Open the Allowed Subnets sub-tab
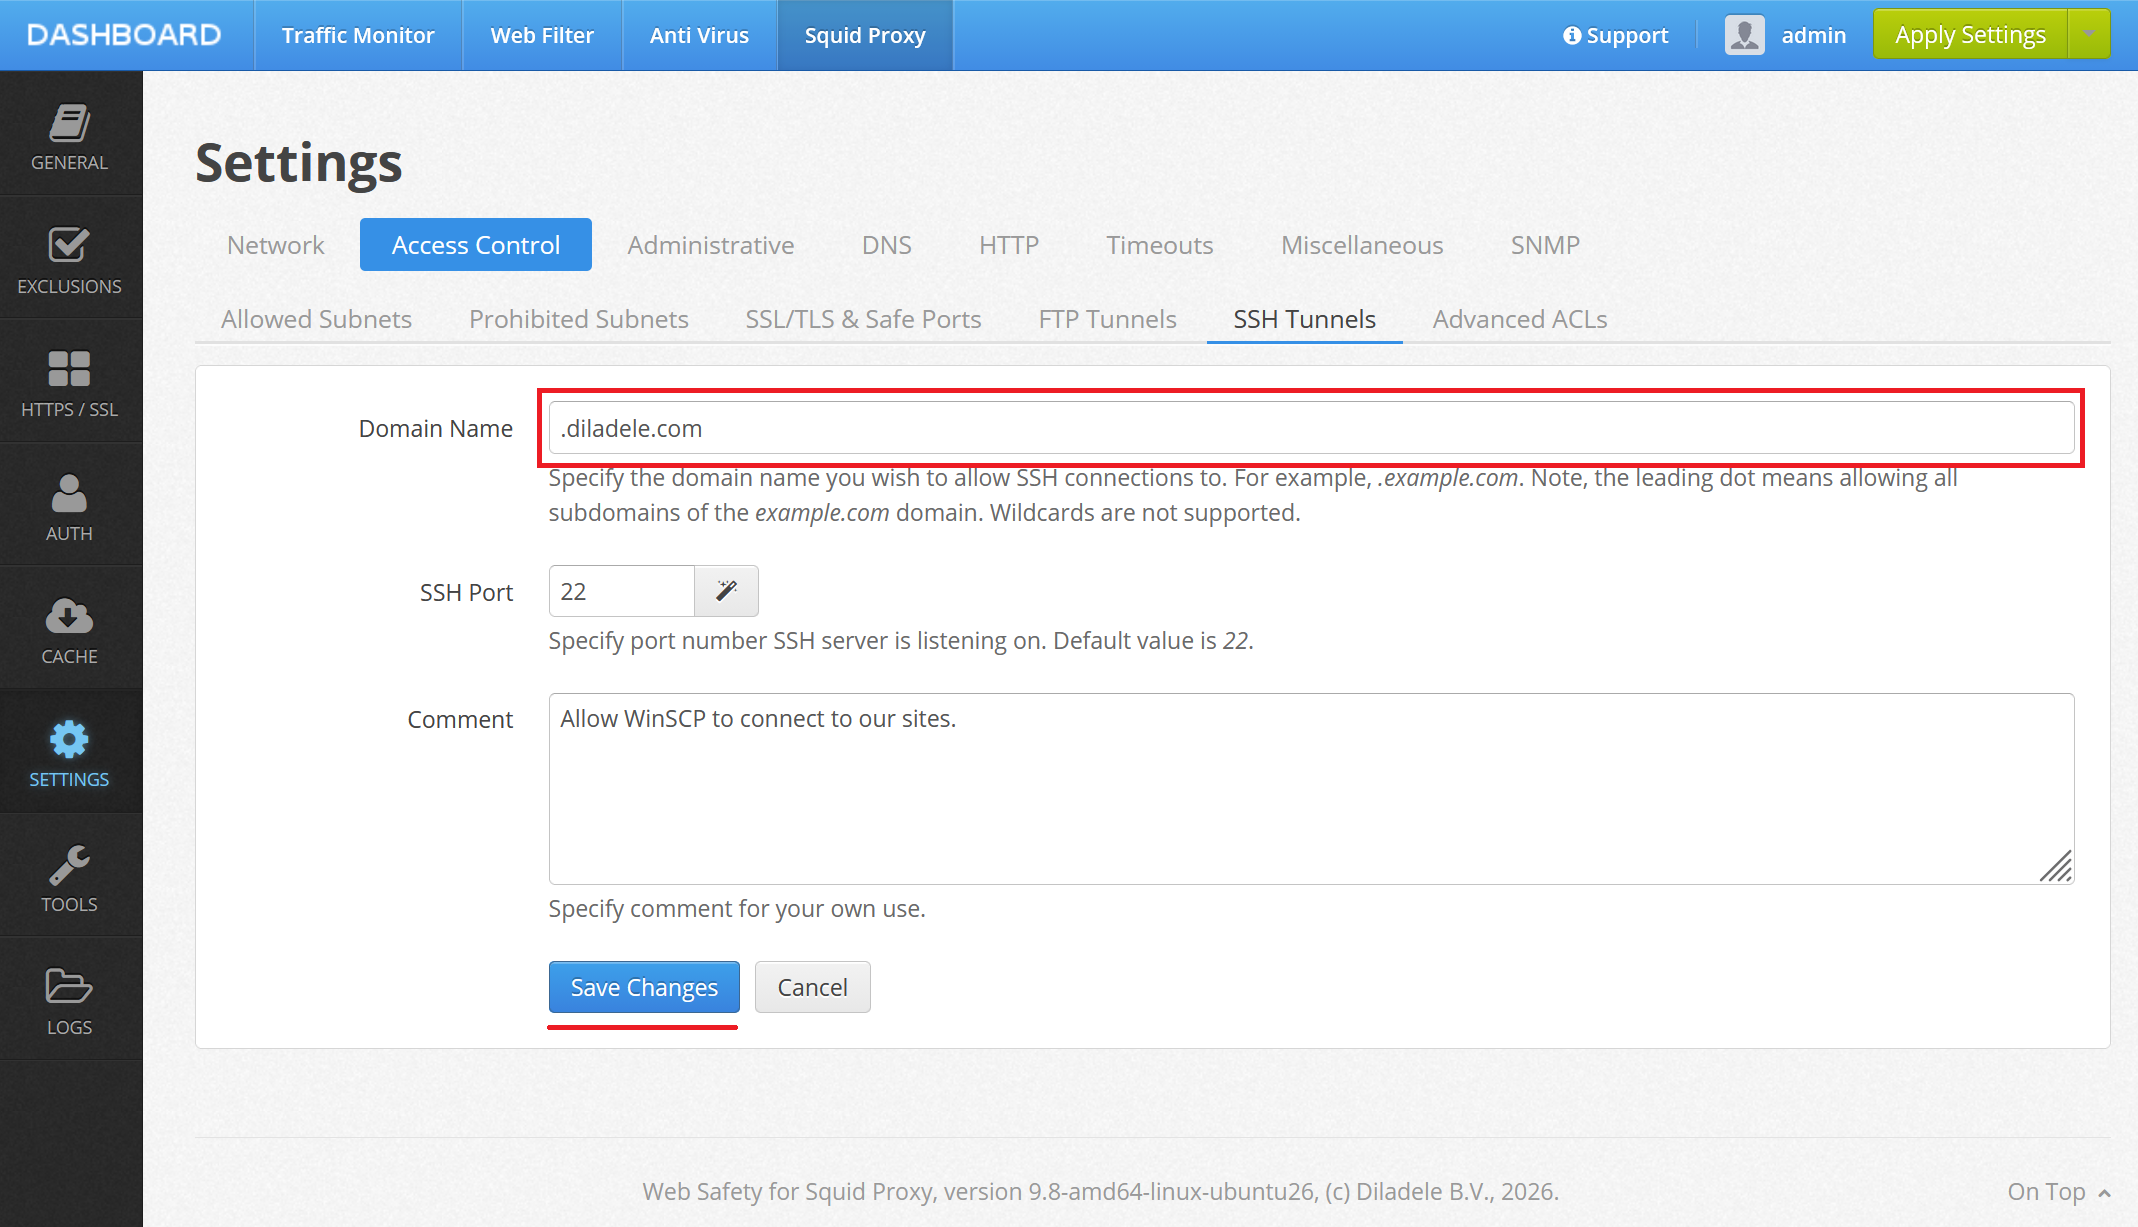 pos(317,319)
